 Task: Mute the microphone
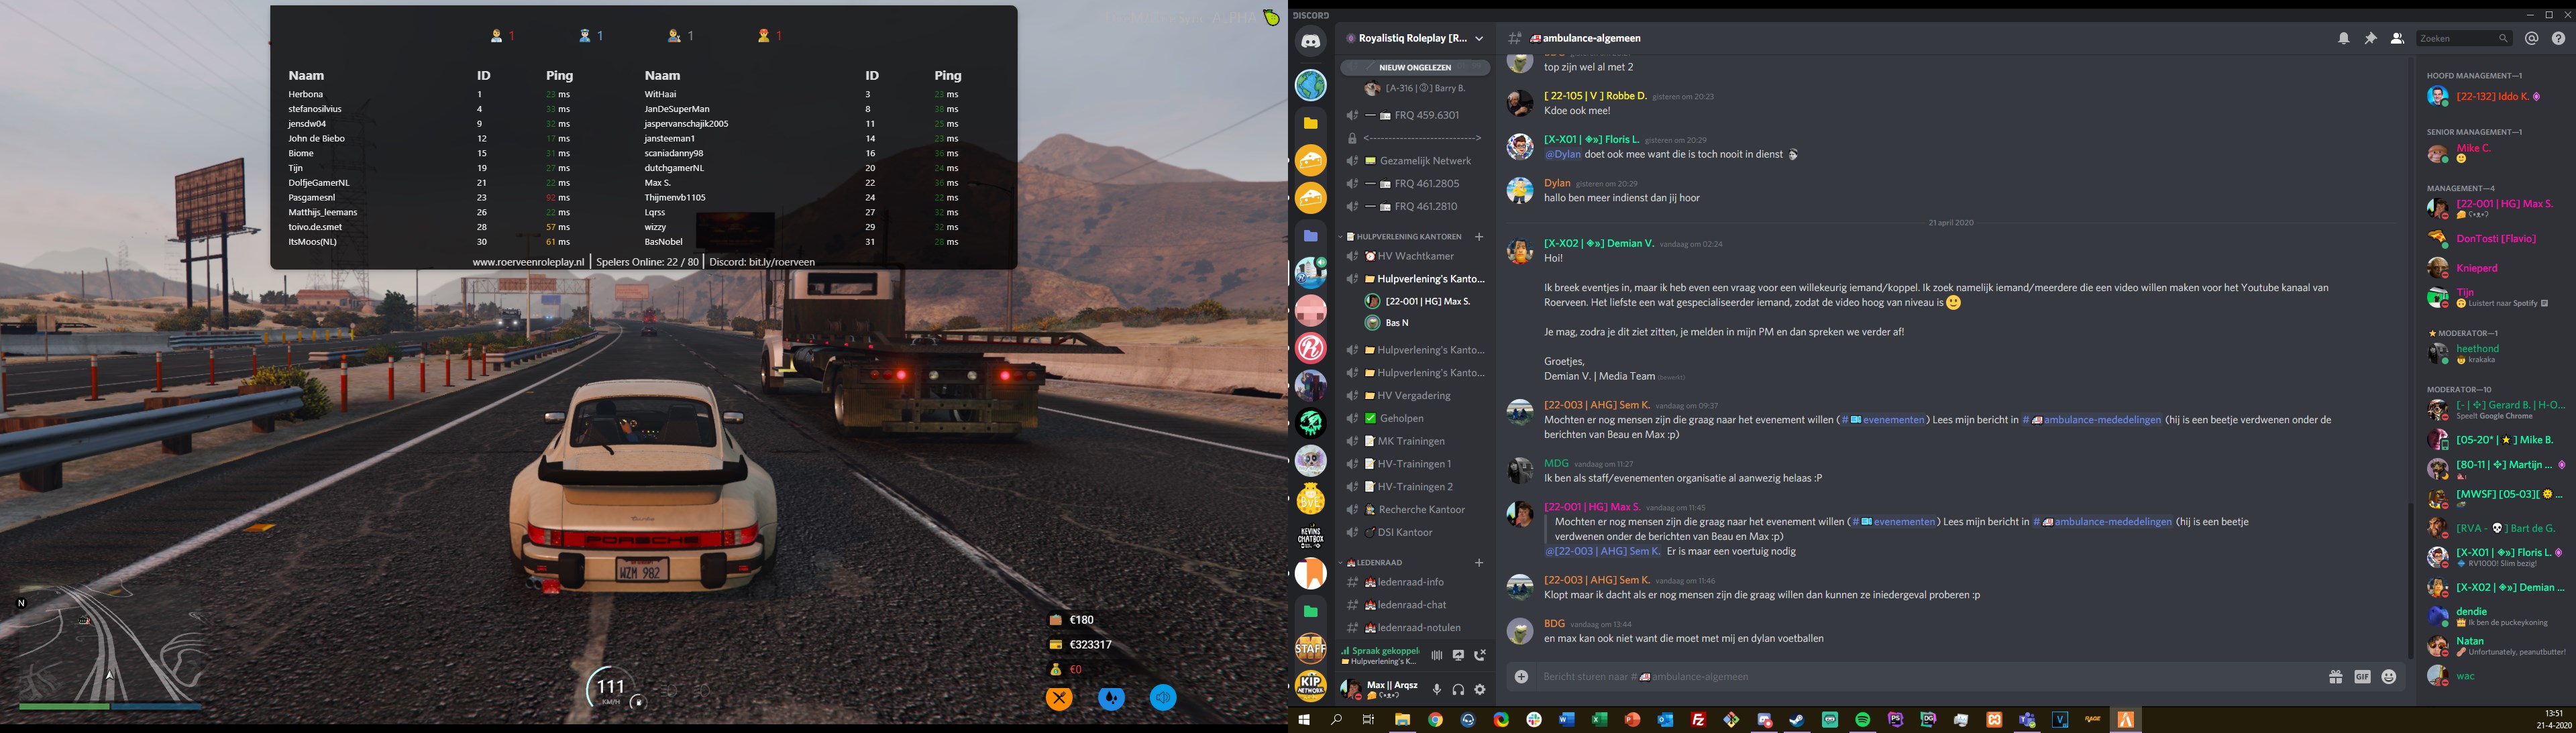tap(1437, 690)
